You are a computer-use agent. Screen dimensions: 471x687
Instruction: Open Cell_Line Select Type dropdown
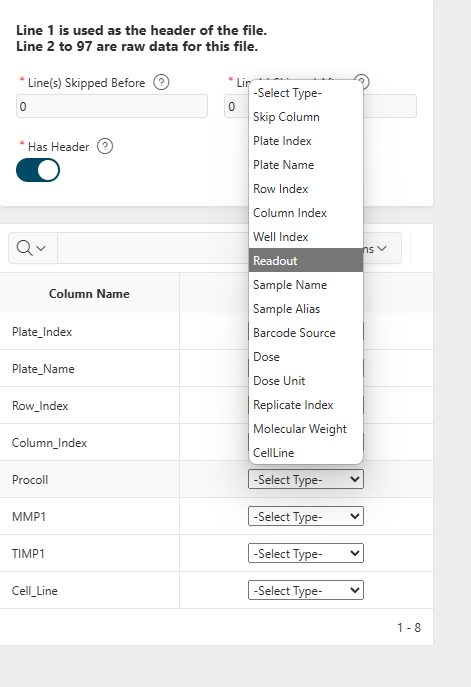306,590
